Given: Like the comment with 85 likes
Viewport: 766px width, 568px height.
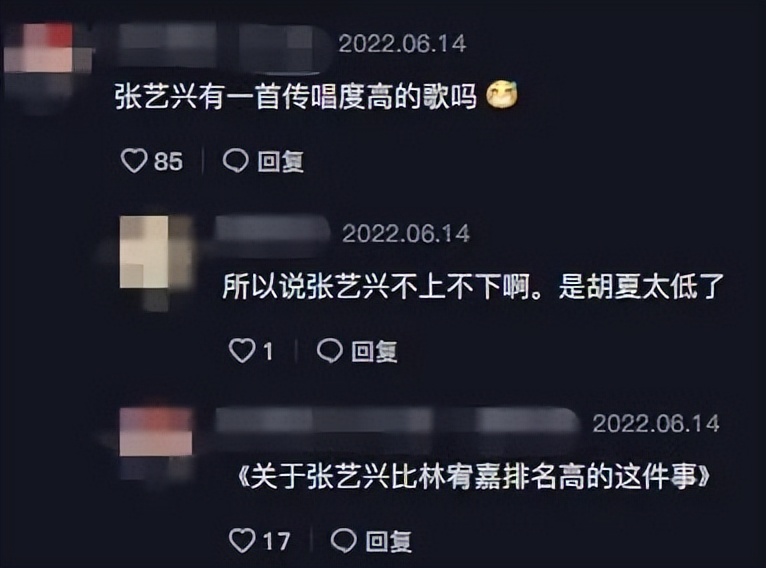Looking at the screenshot, I should (134, 161).
